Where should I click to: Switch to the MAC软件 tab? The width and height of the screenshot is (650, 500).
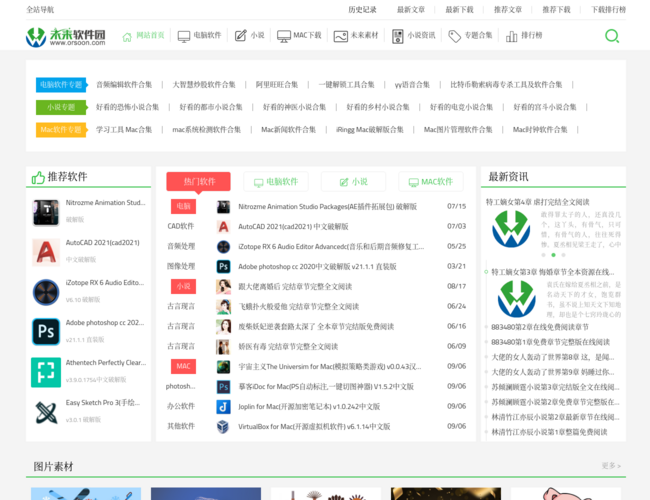(x=431, y=182)
